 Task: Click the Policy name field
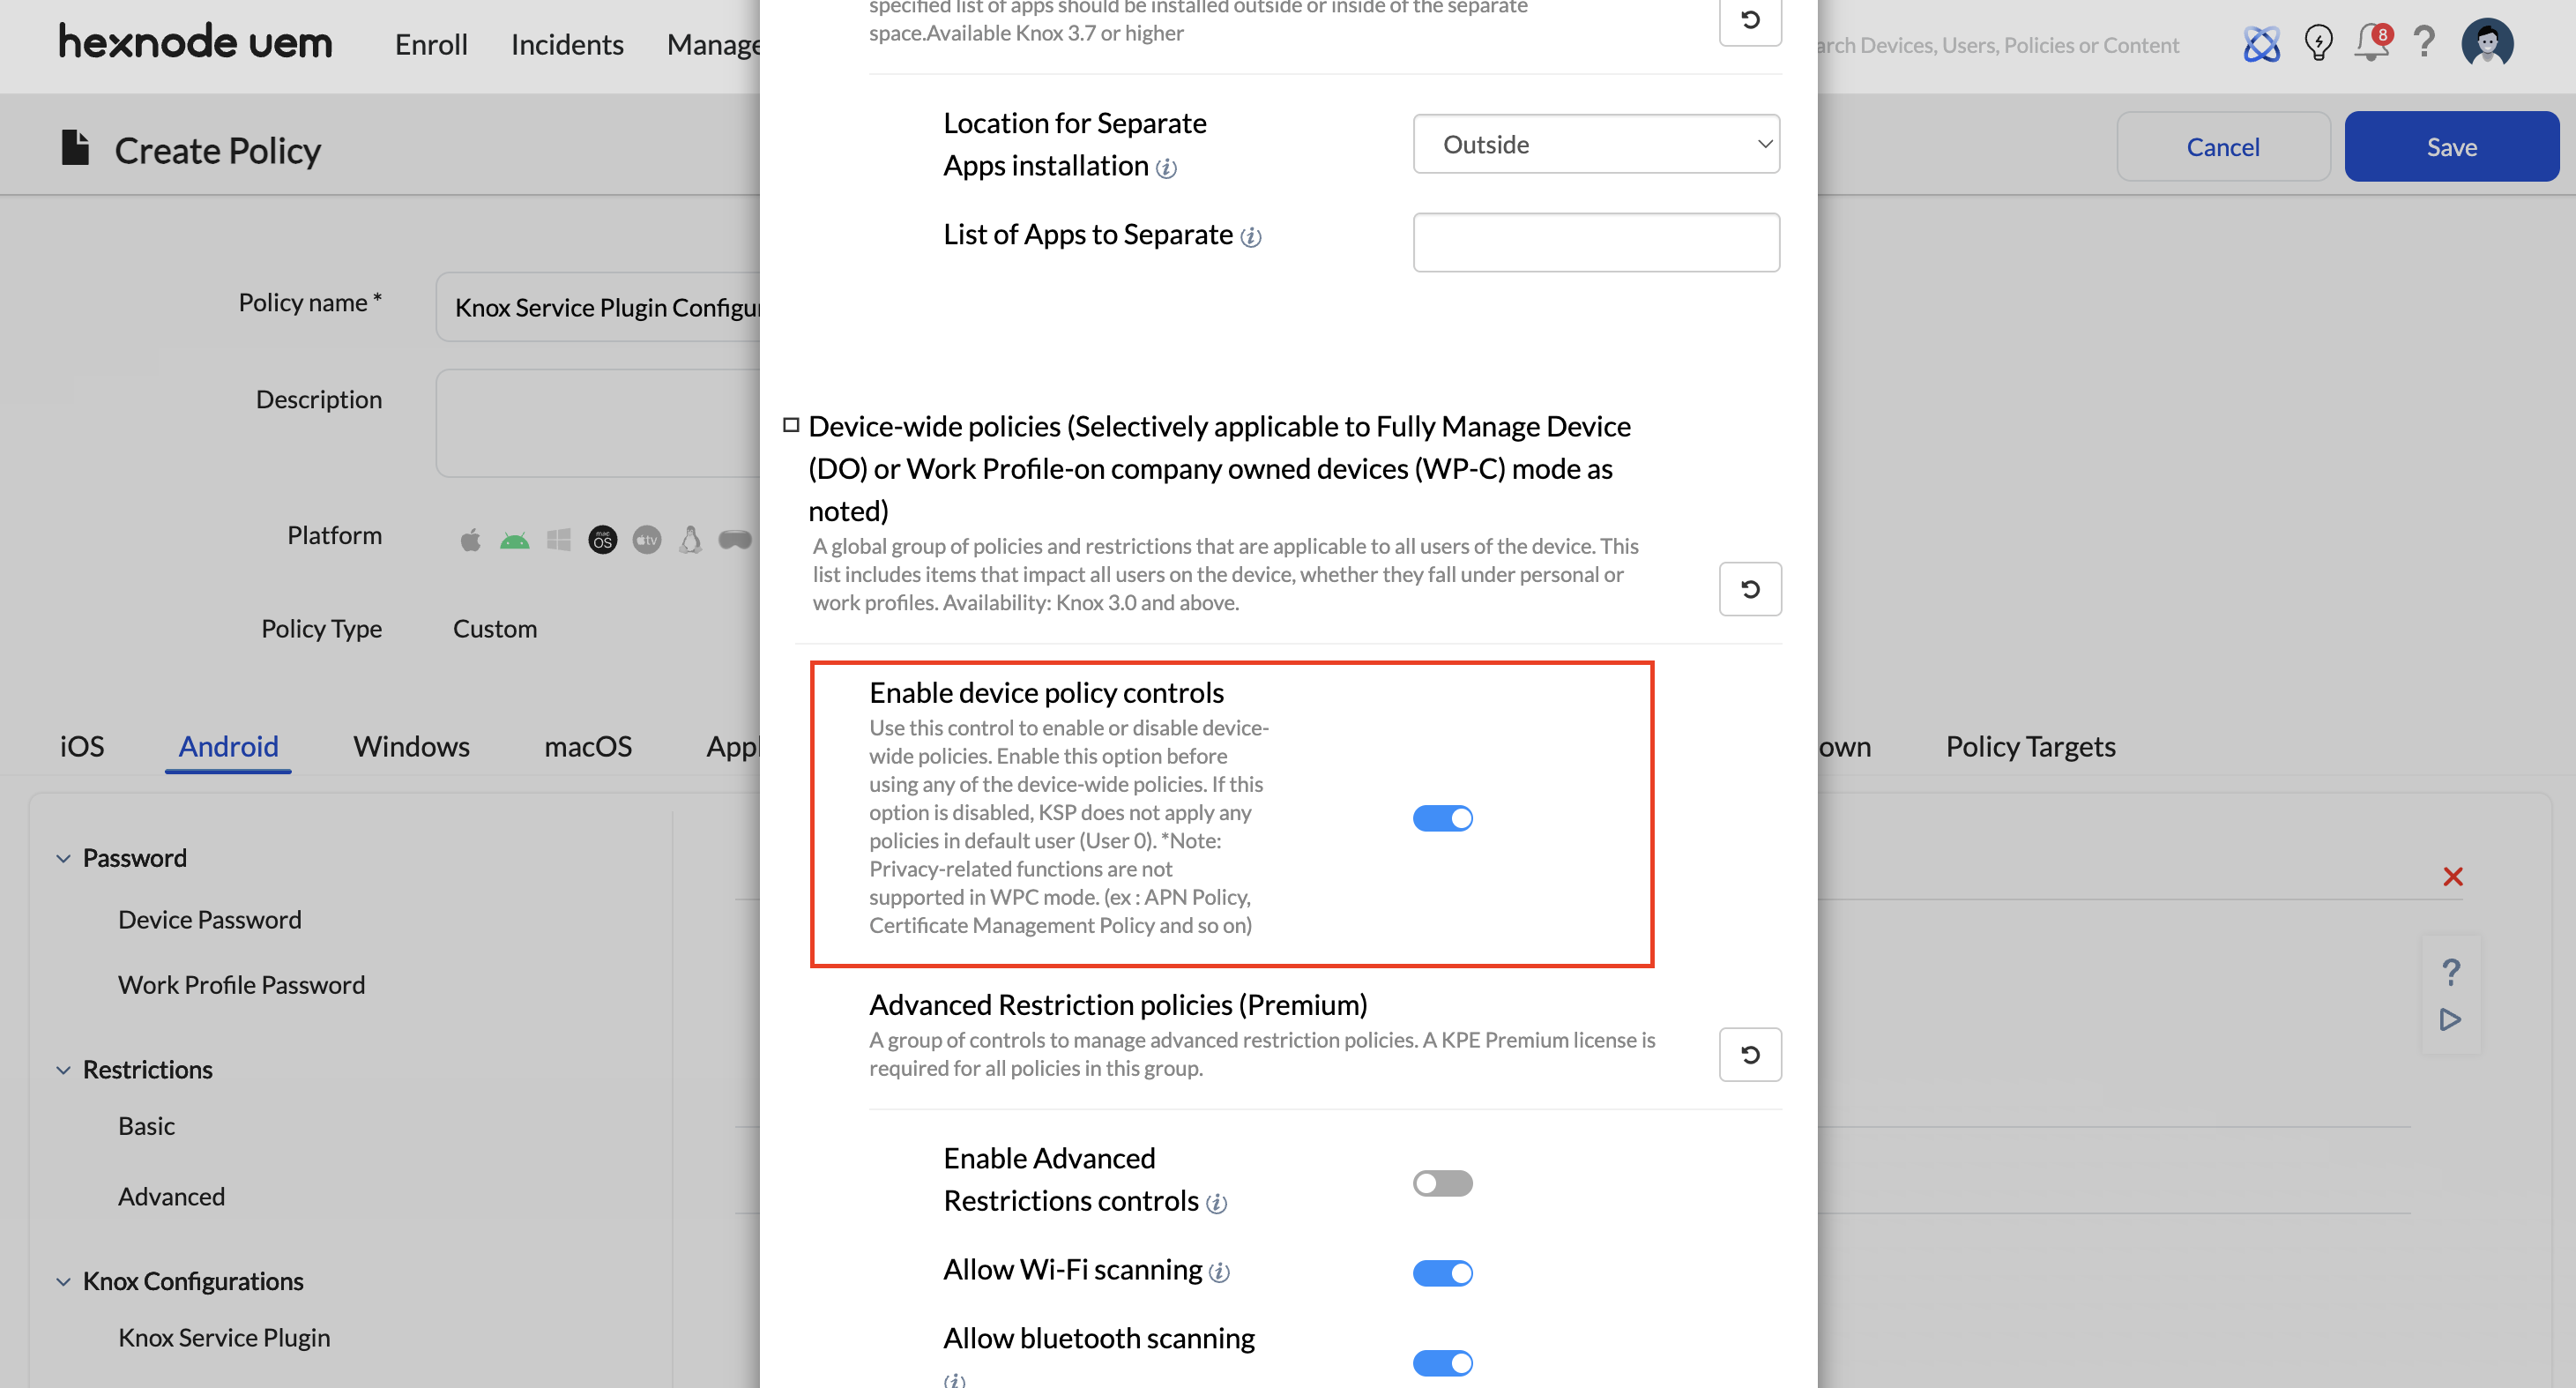point(598,307)
